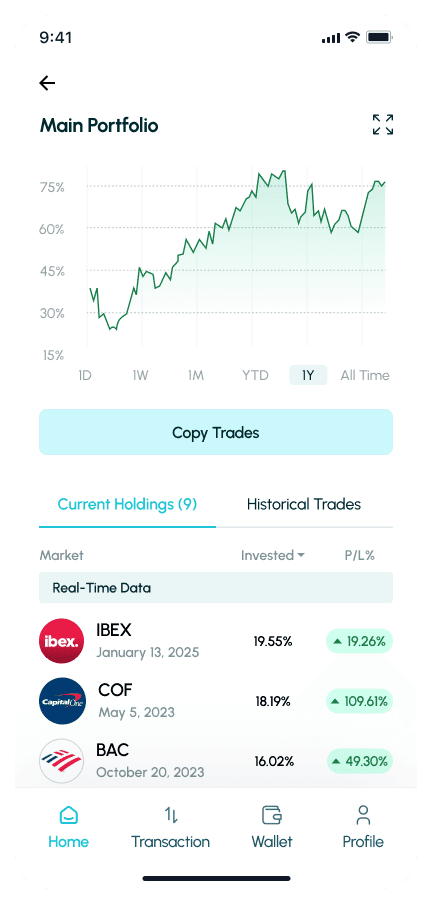The image size is (432, 904).
Task: Tap the Capital One logo
Action: [x=62, y=701]
